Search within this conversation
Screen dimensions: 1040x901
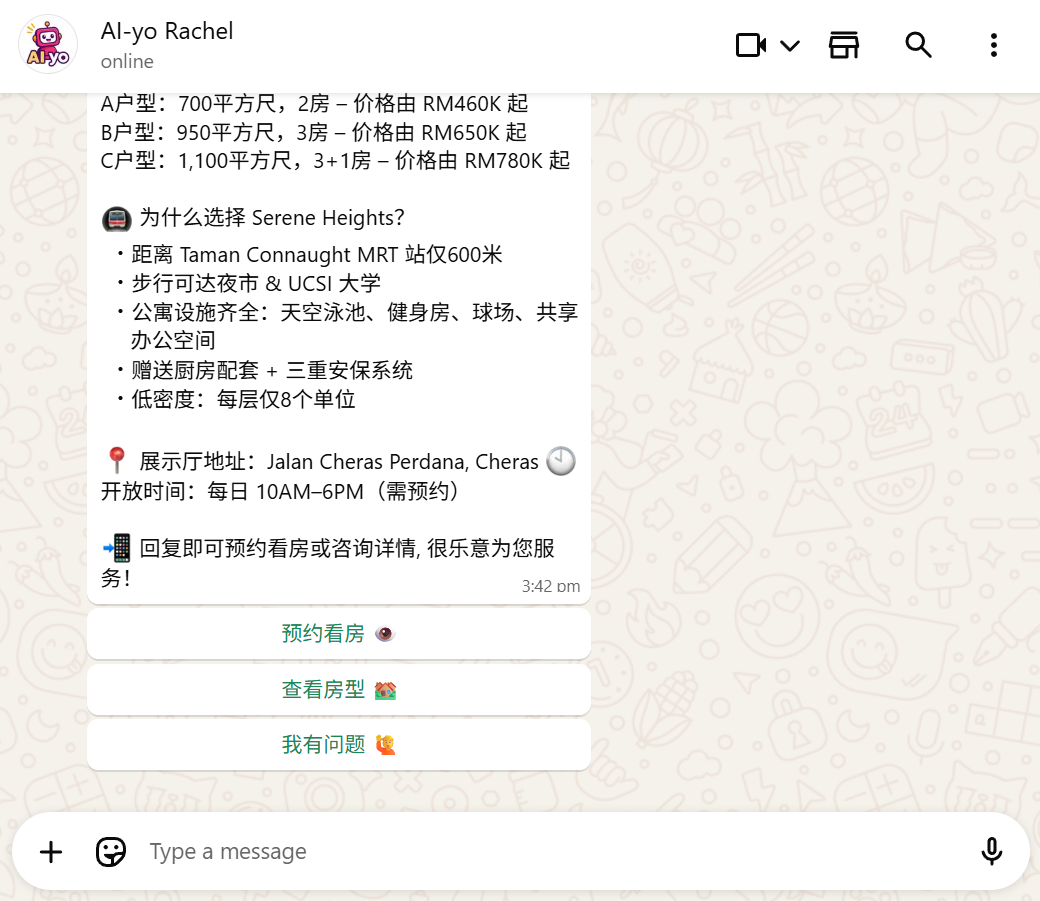tap(918, 45)
